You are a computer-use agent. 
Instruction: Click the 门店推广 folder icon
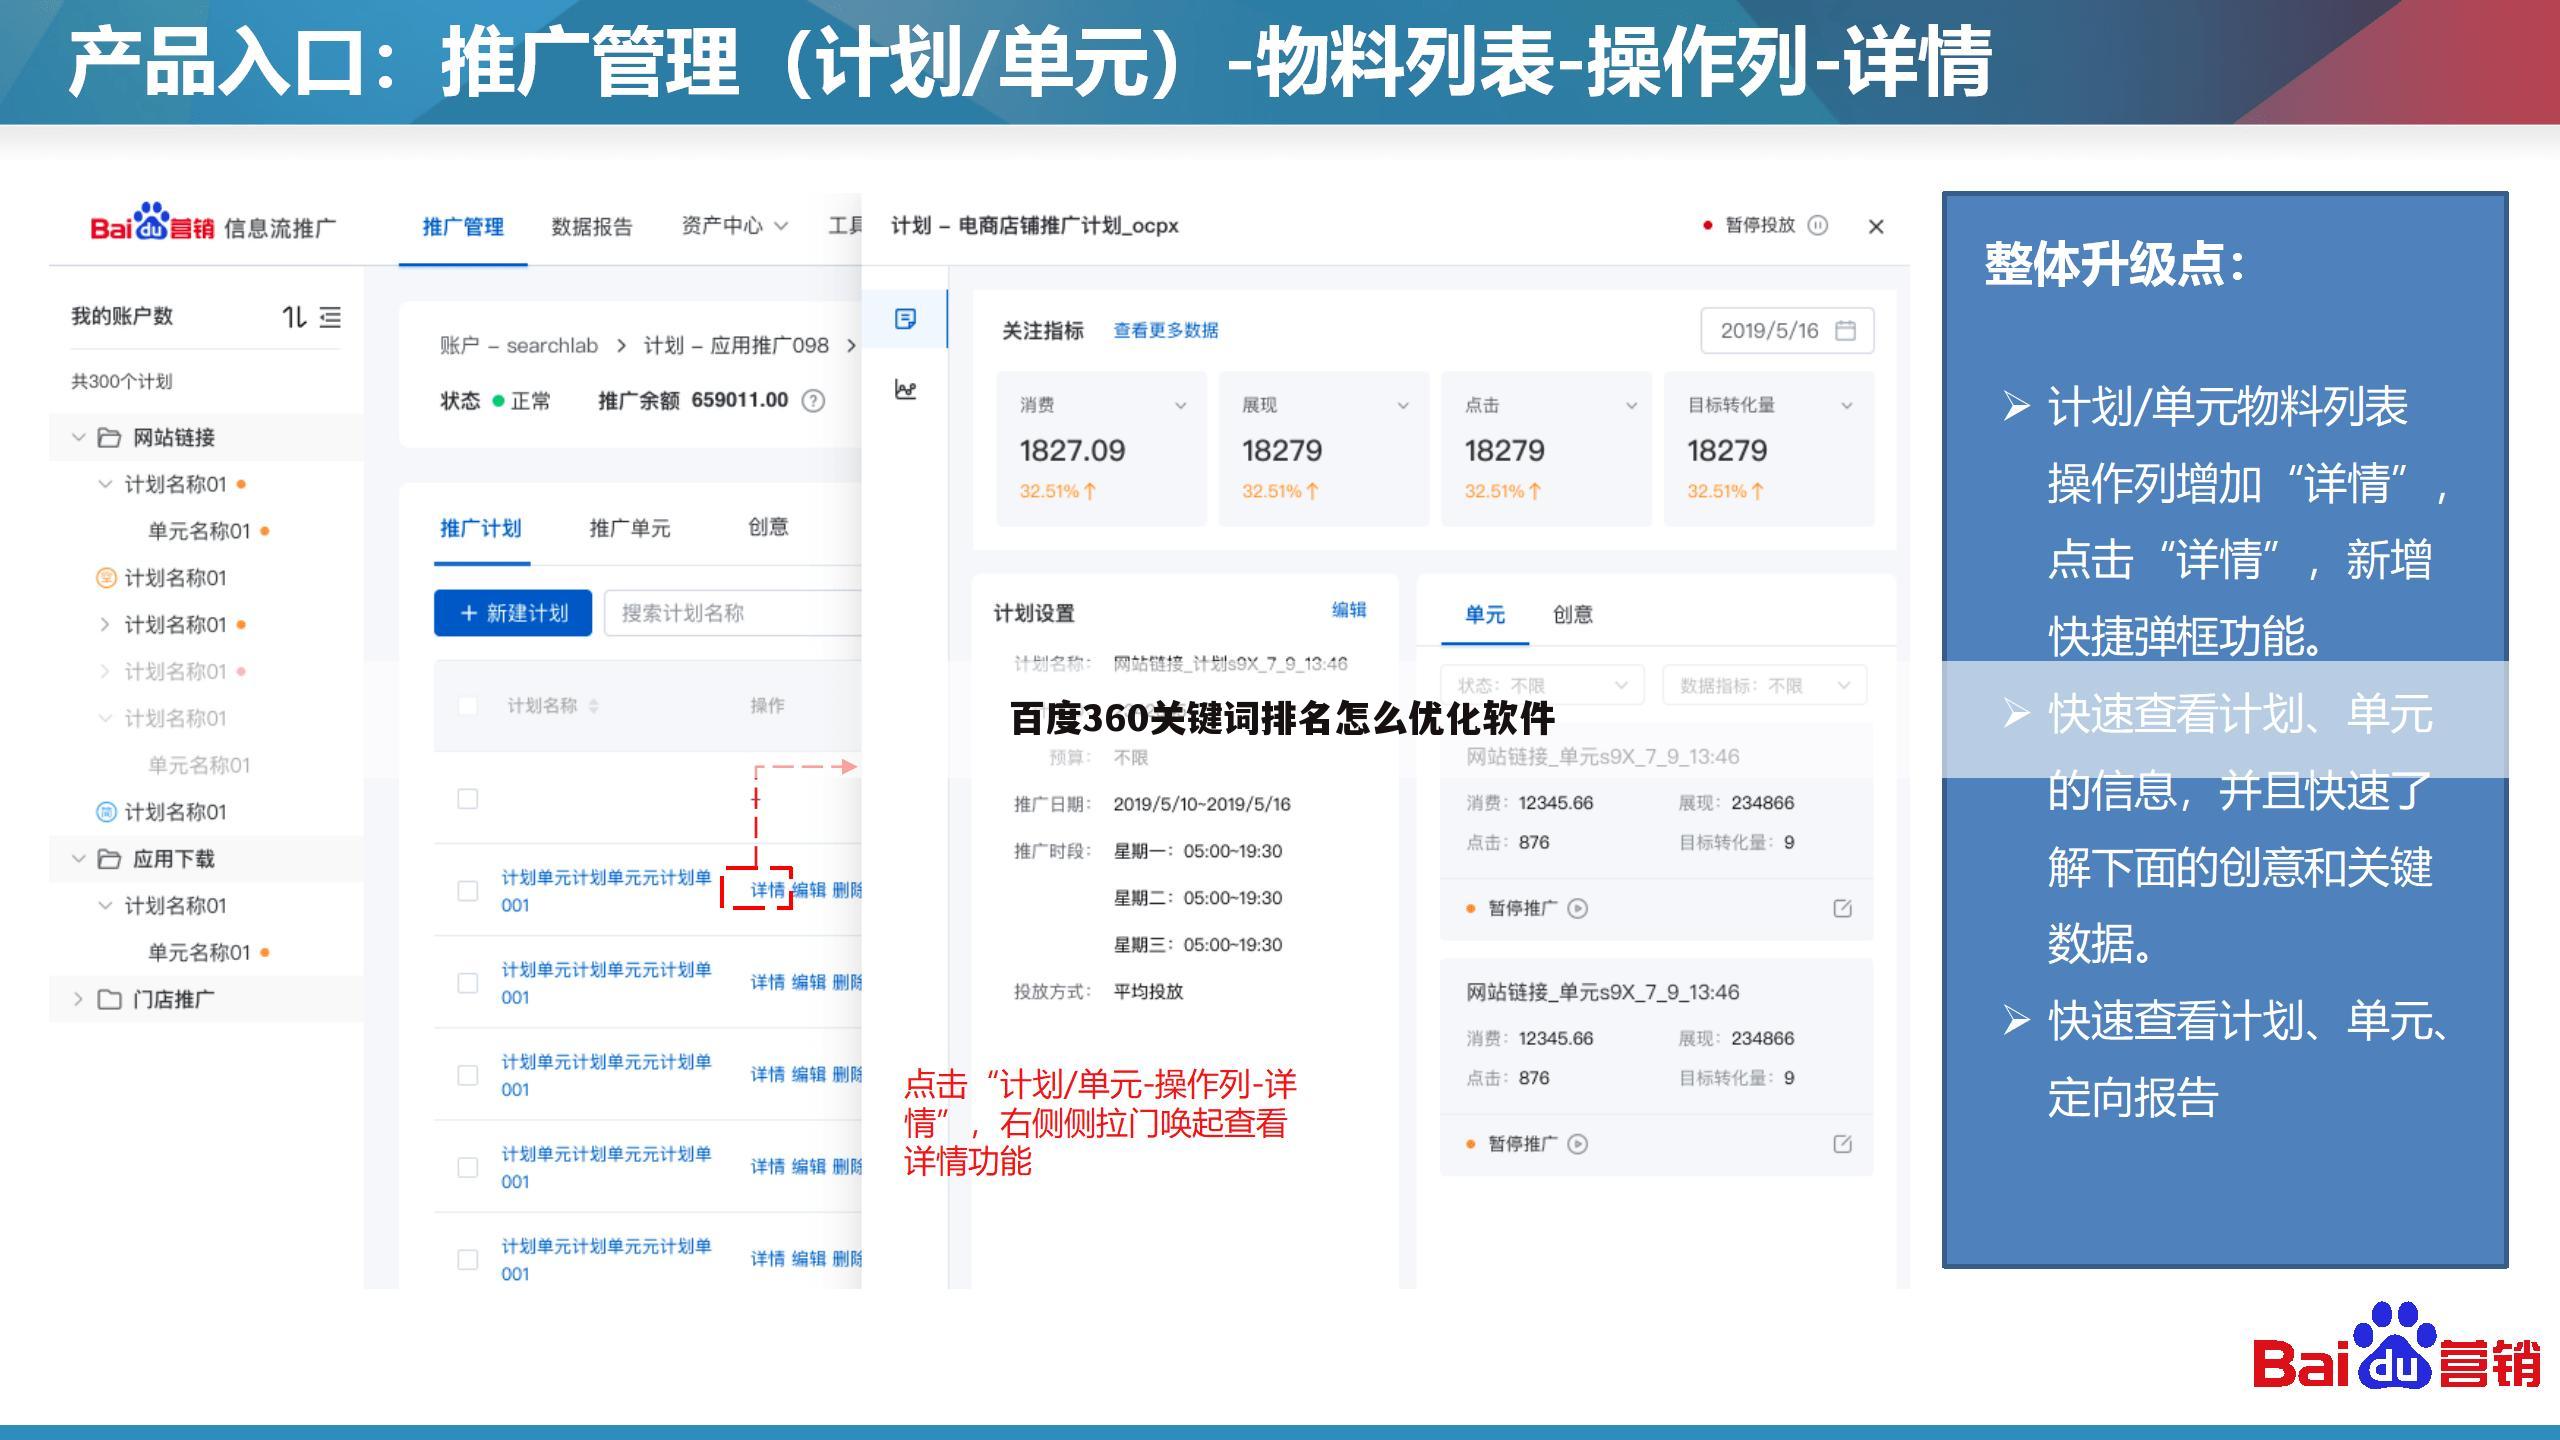[109, 1000]
